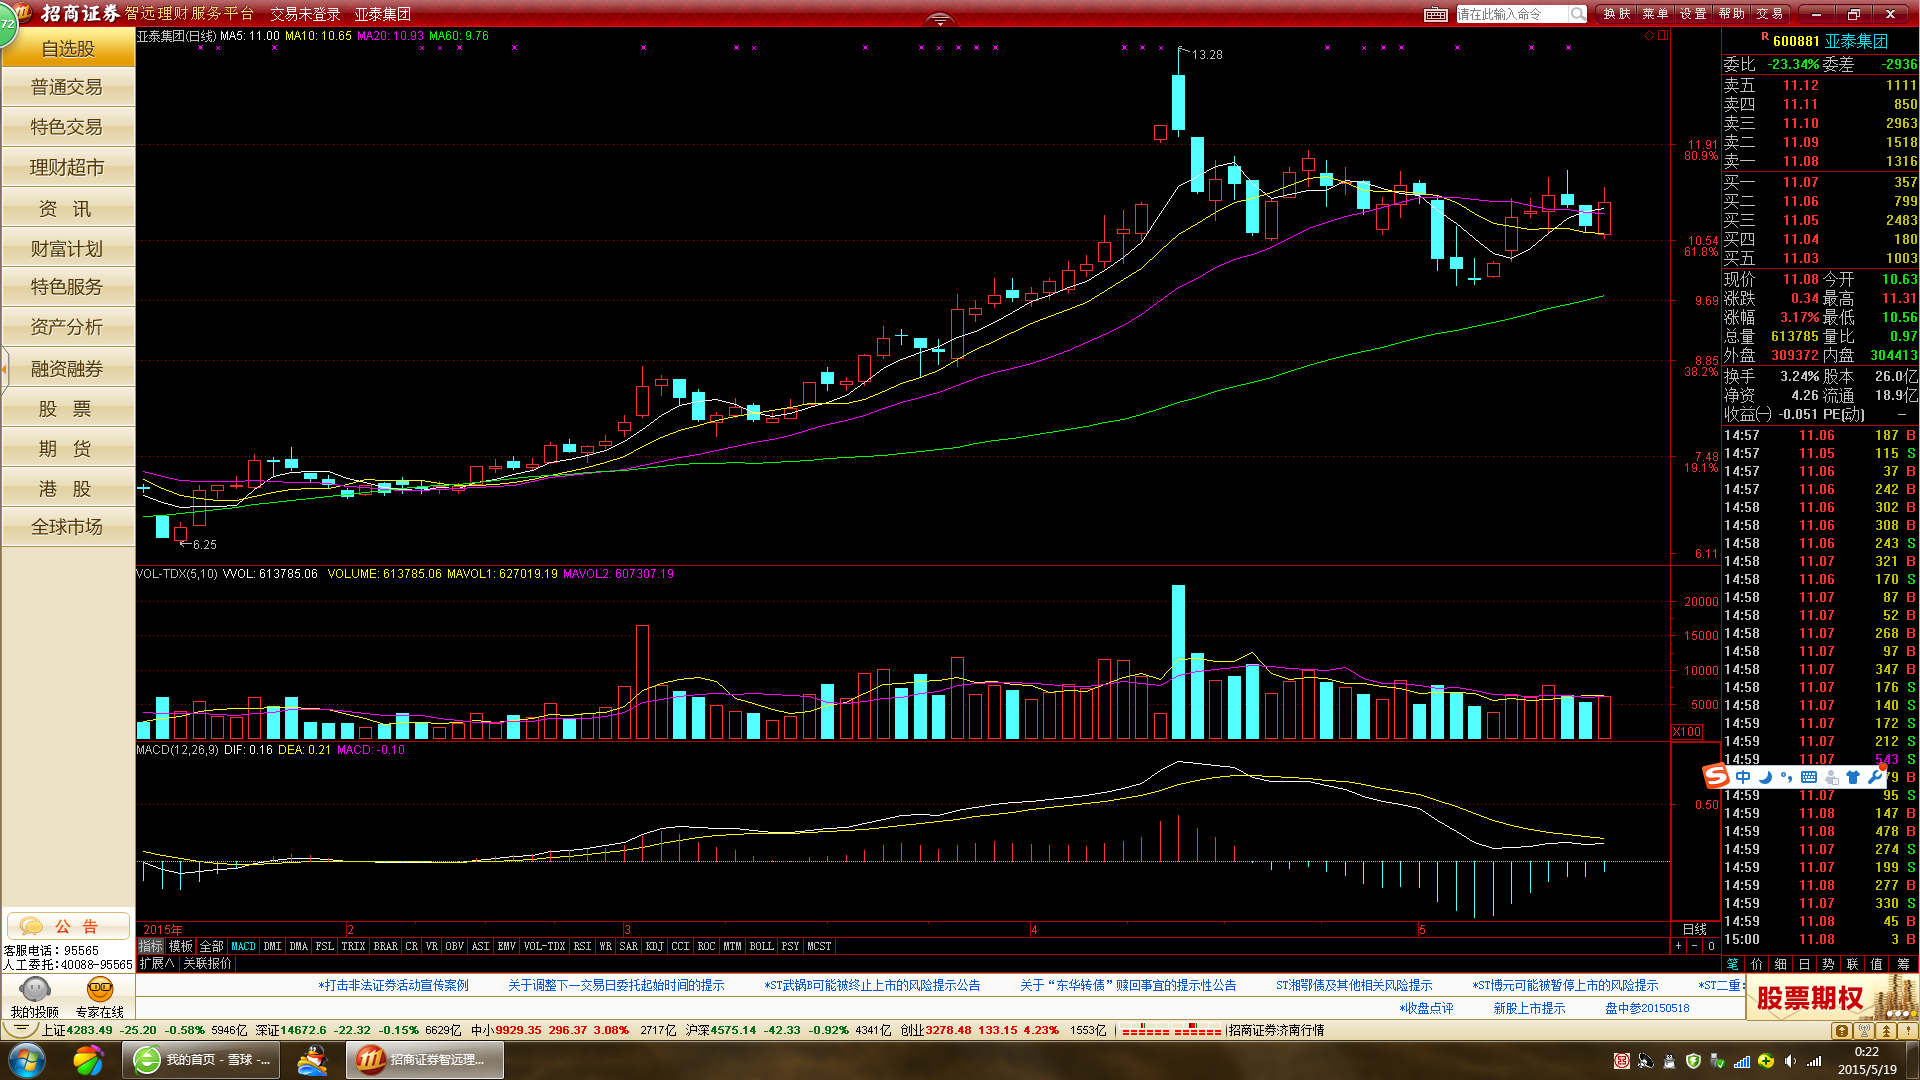Open the 换肤 skin button
Viewport: 1920px width, 1080px height.
1617,14
